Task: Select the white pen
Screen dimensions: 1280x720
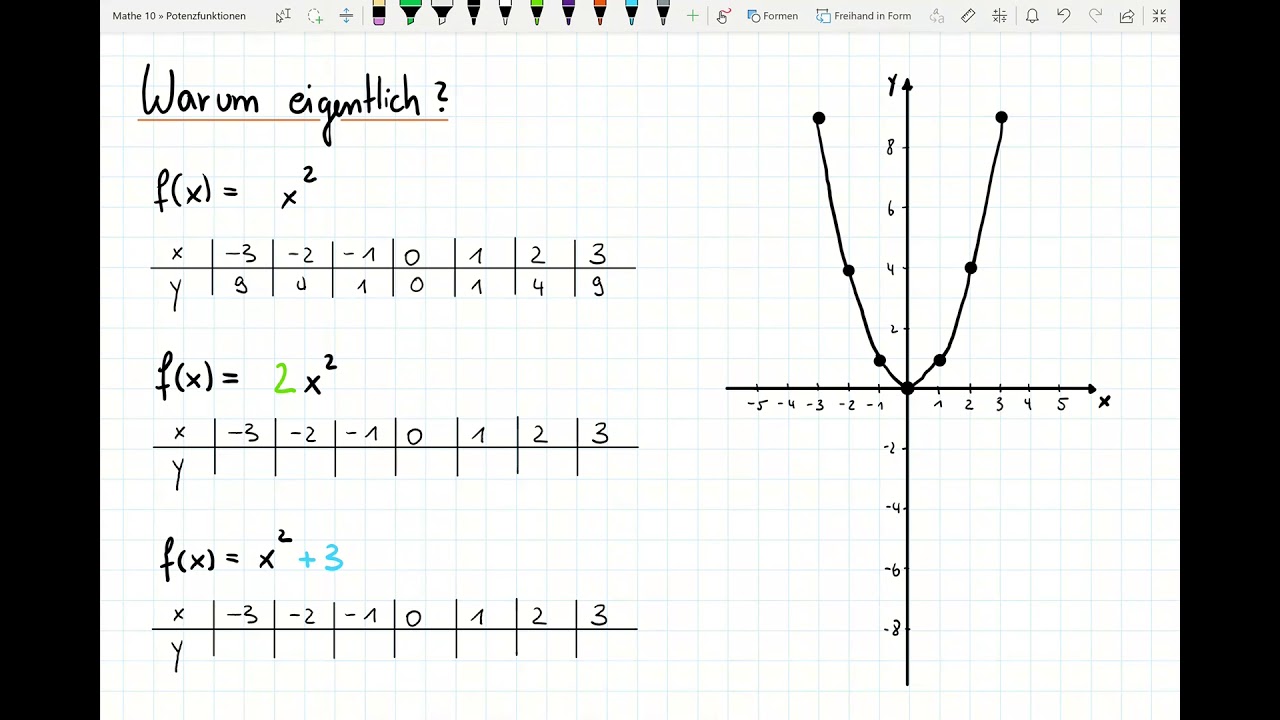Action: (x=505, y=13)
